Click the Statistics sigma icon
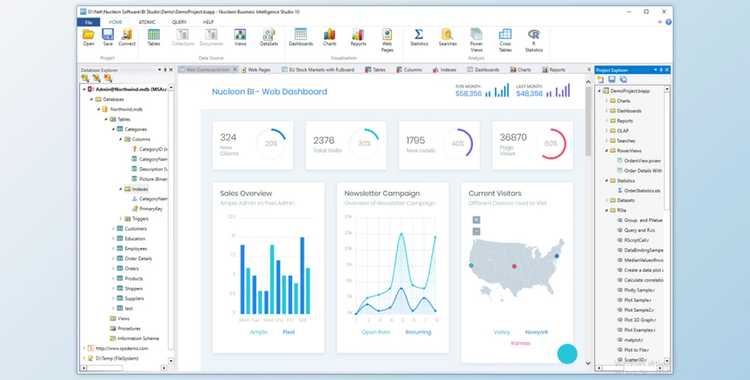750x380 pixels. tap(419, 38)
